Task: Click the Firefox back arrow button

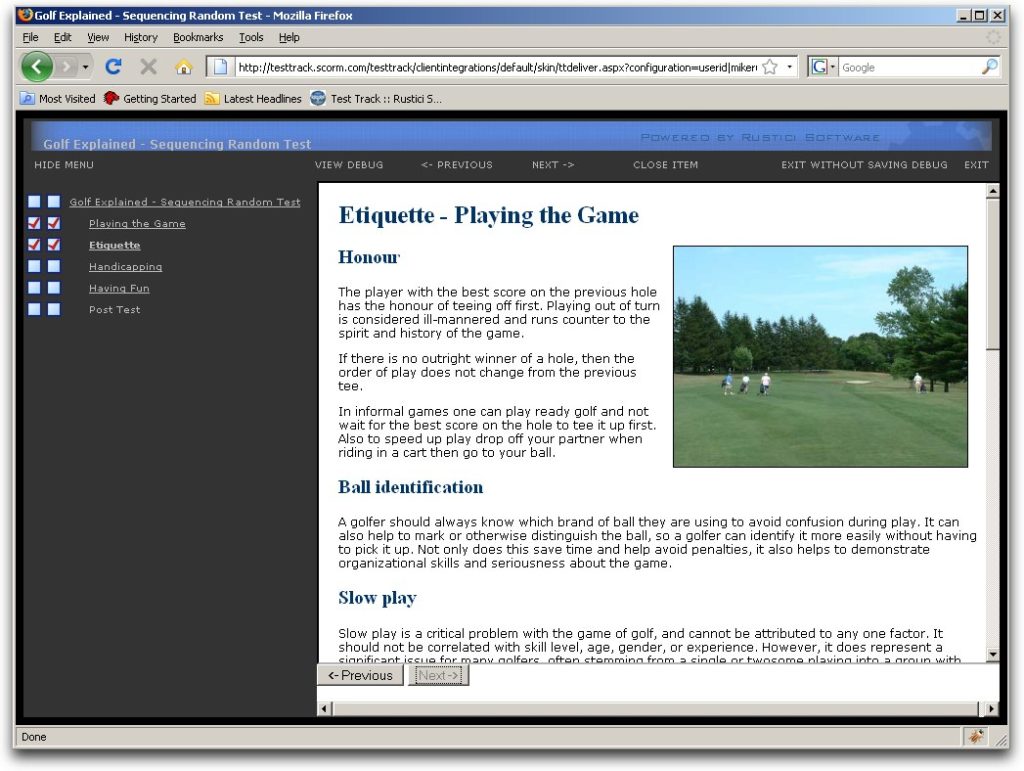Action: pyautogui.click(x=37, y=67)
